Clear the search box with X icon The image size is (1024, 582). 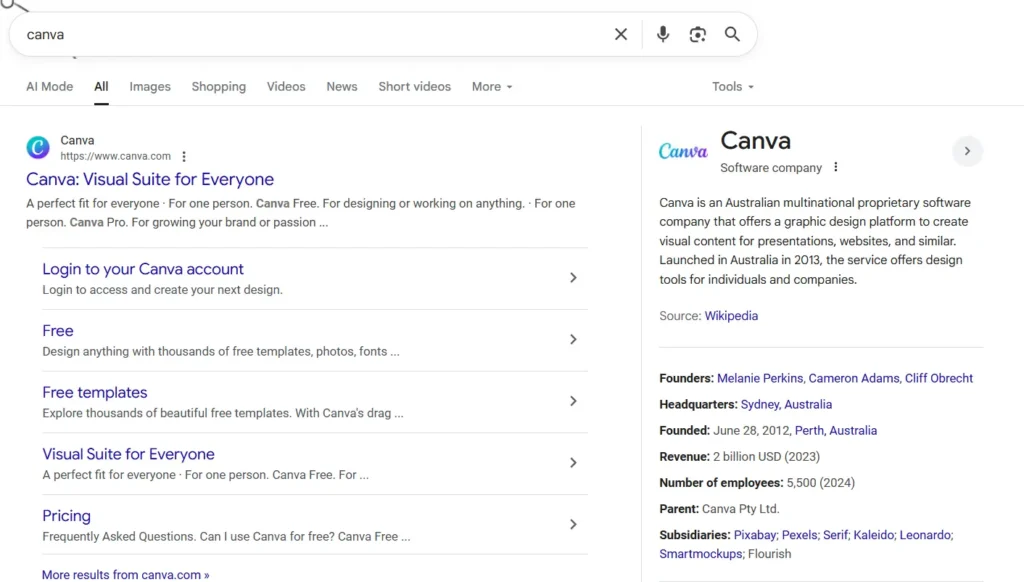[x=621, y=34]
